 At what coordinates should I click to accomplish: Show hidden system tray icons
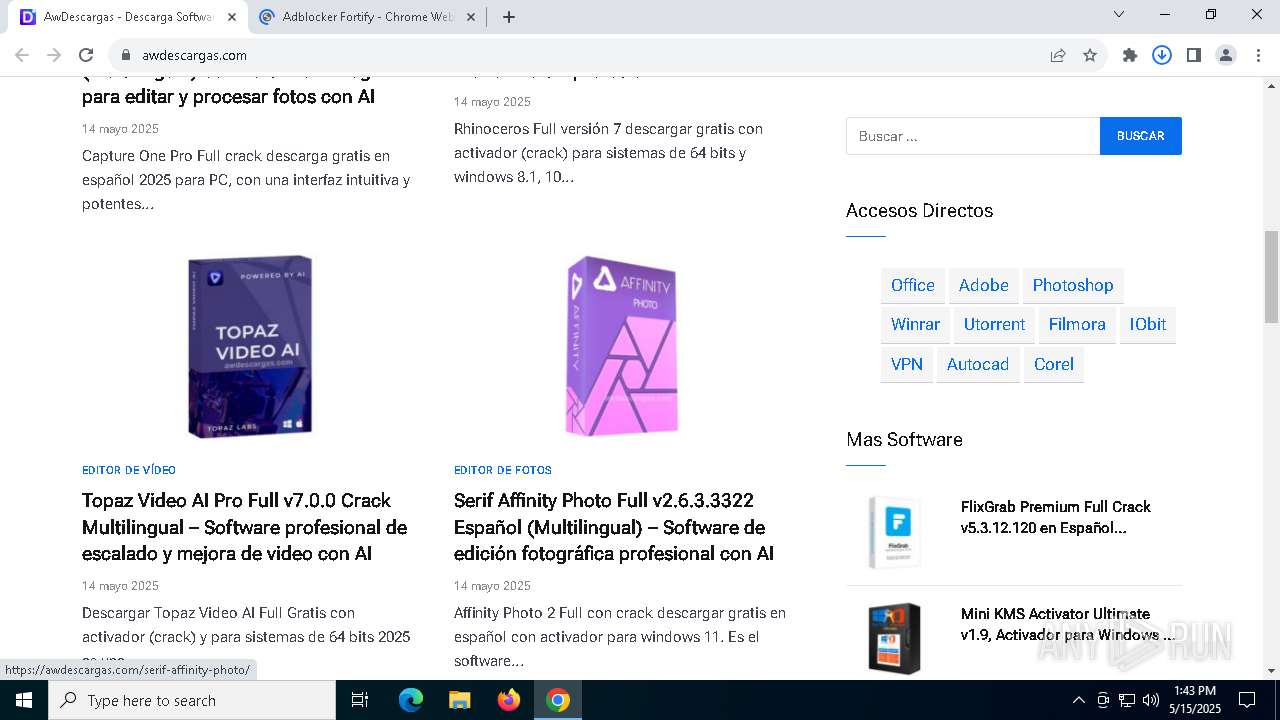coord(1078,700)
